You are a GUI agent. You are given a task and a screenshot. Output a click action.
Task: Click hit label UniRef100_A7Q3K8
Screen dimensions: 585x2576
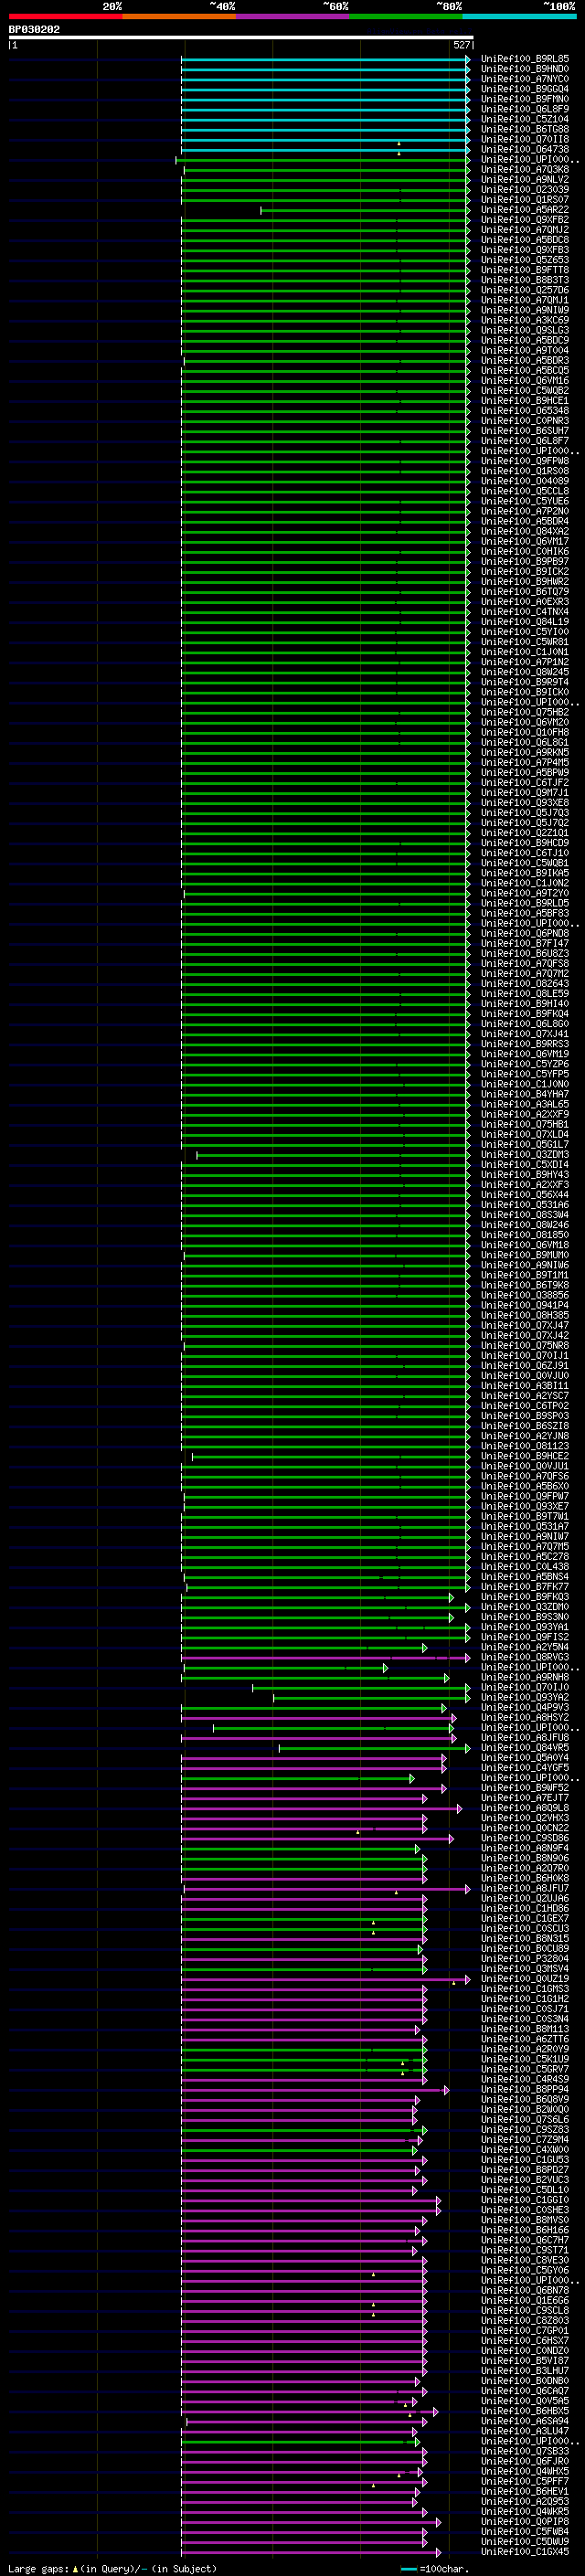525,169
